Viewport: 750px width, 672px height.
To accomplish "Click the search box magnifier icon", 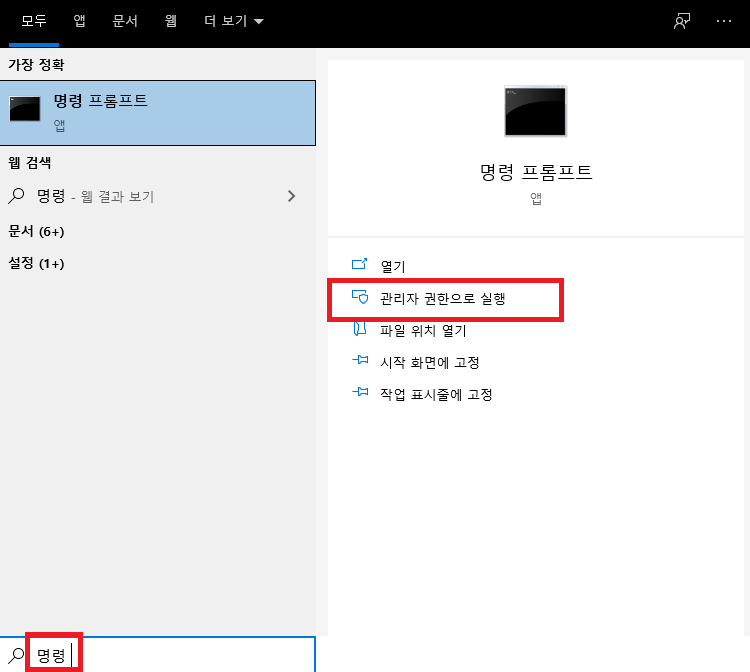I will pos(16,655).
